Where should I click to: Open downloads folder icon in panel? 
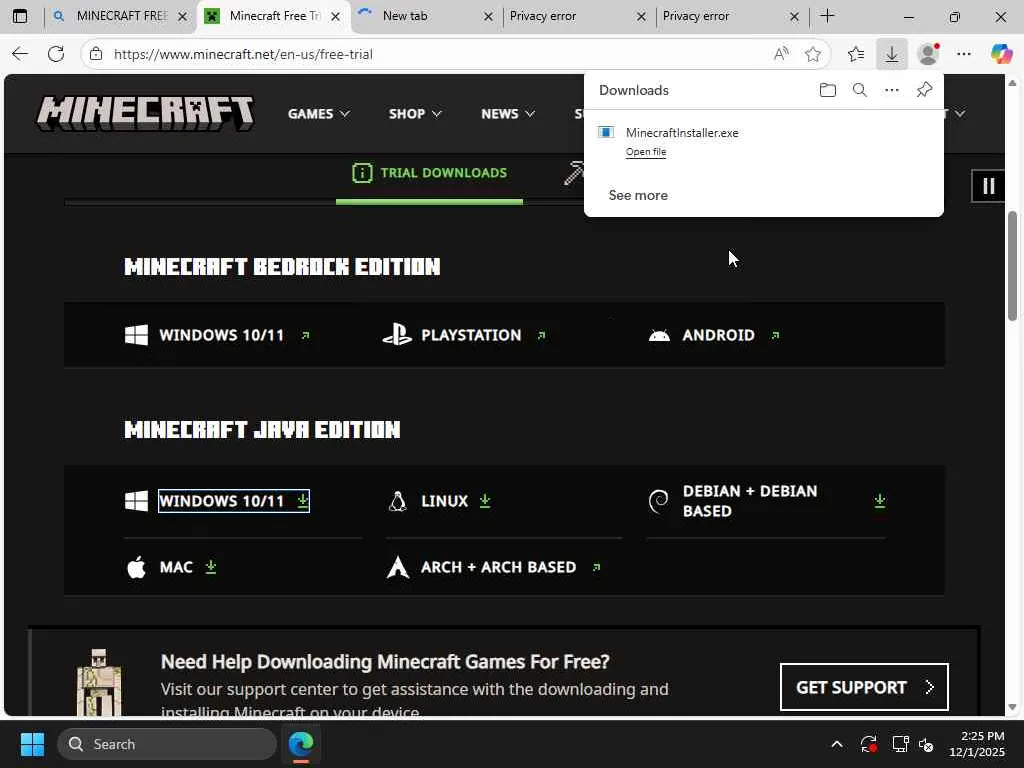[827, 90]
